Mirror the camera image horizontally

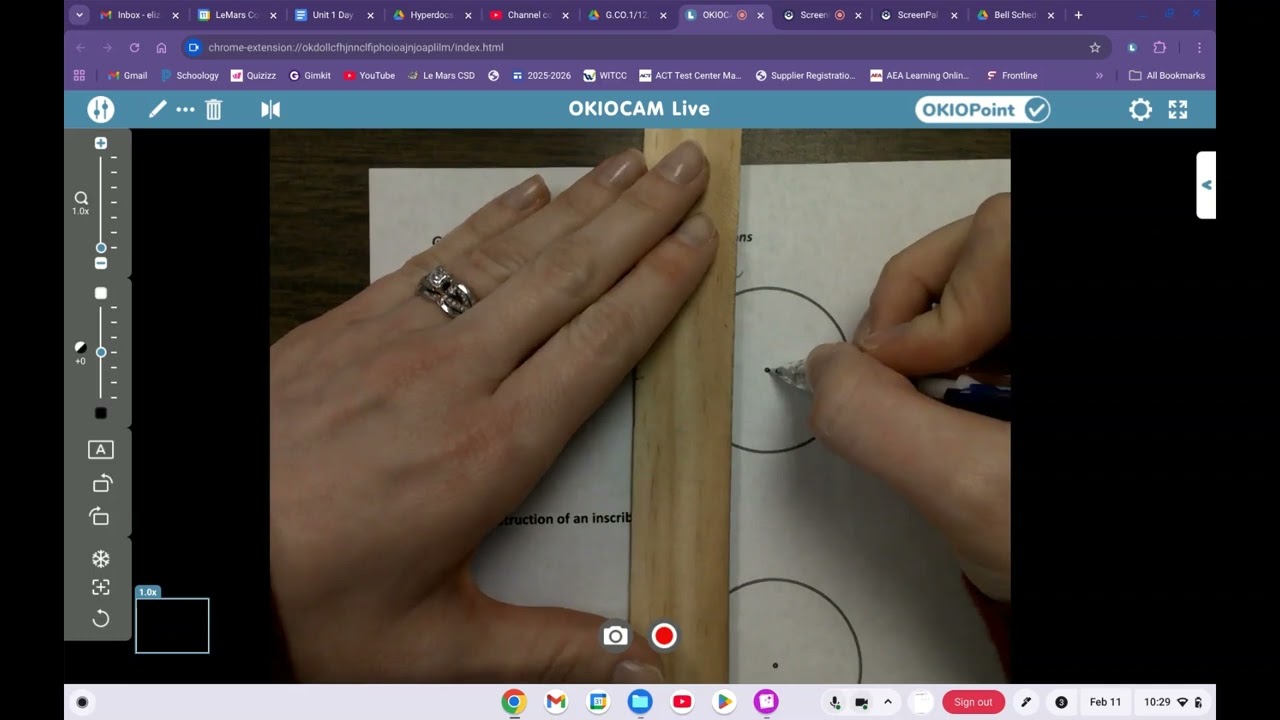[271, 109]
